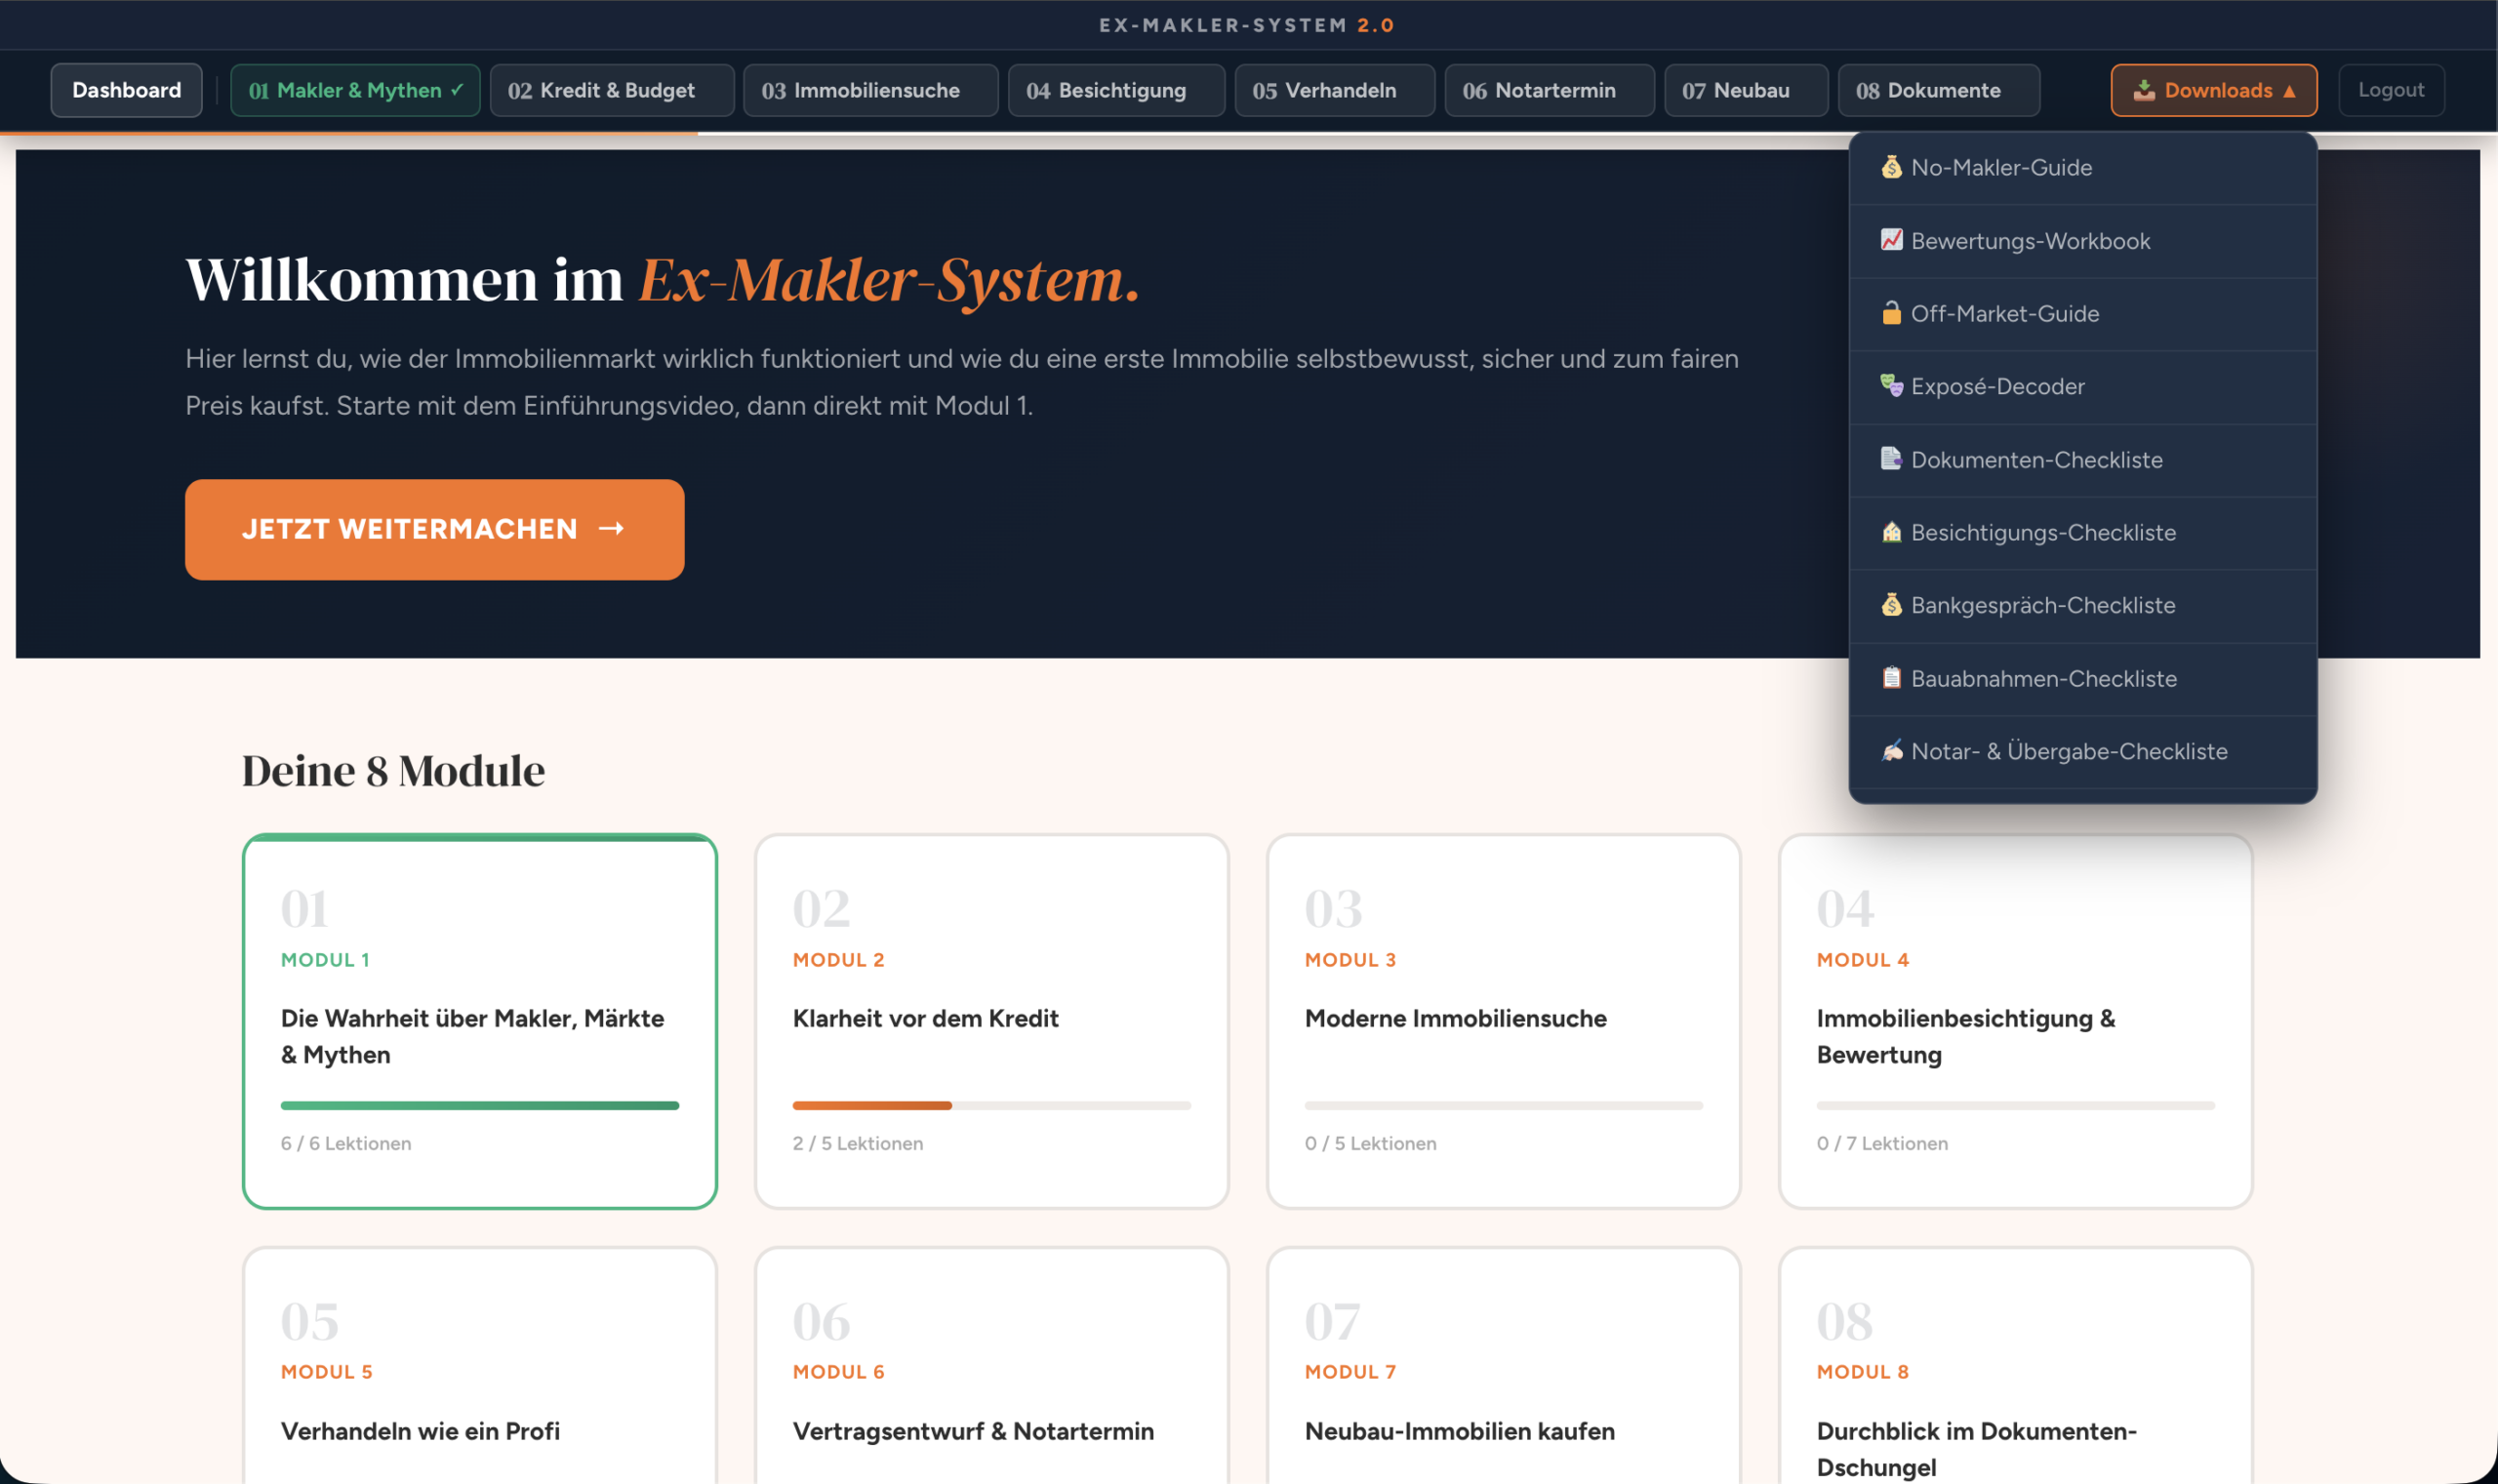Click the '2 / 5 Lektionen' text
This screenshot has height=1484, width=2498.
tap(858, 1143)
